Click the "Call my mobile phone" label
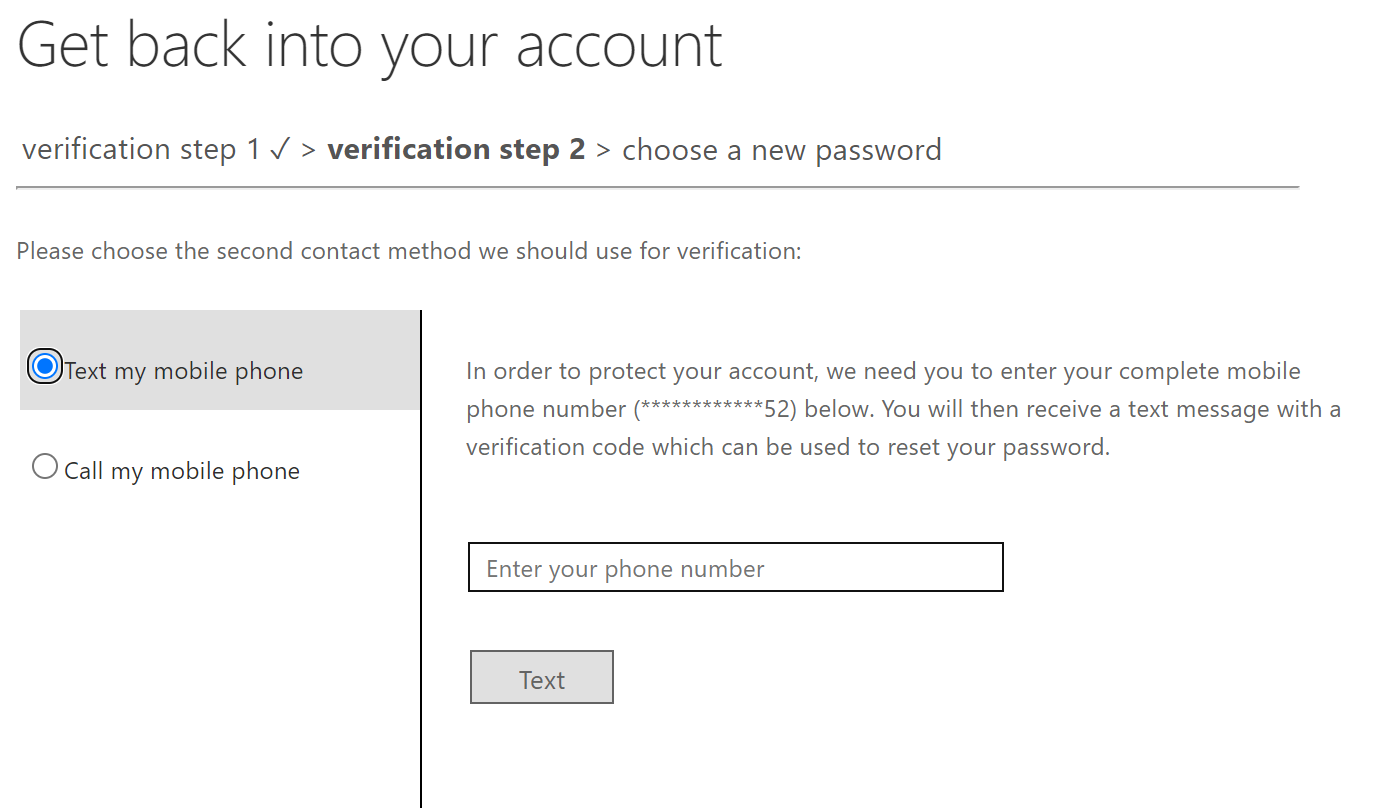Screen dimensions: 1389x808 182,471
